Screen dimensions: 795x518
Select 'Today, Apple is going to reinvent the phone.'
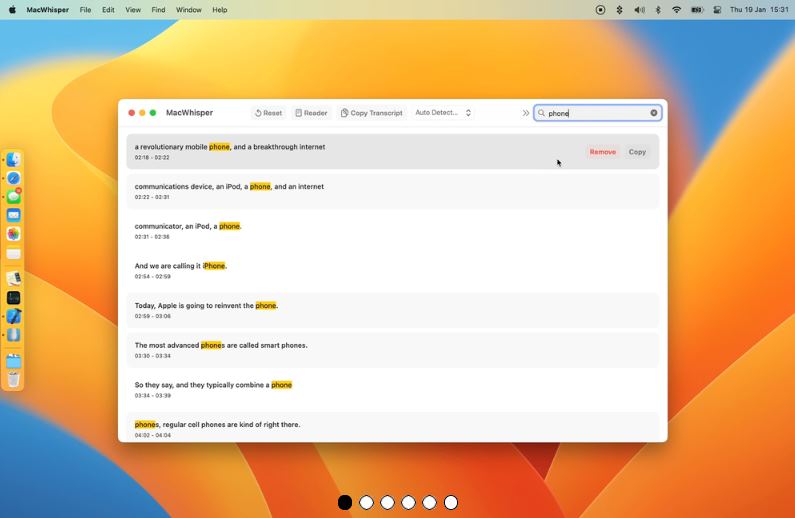pos(392,310)
